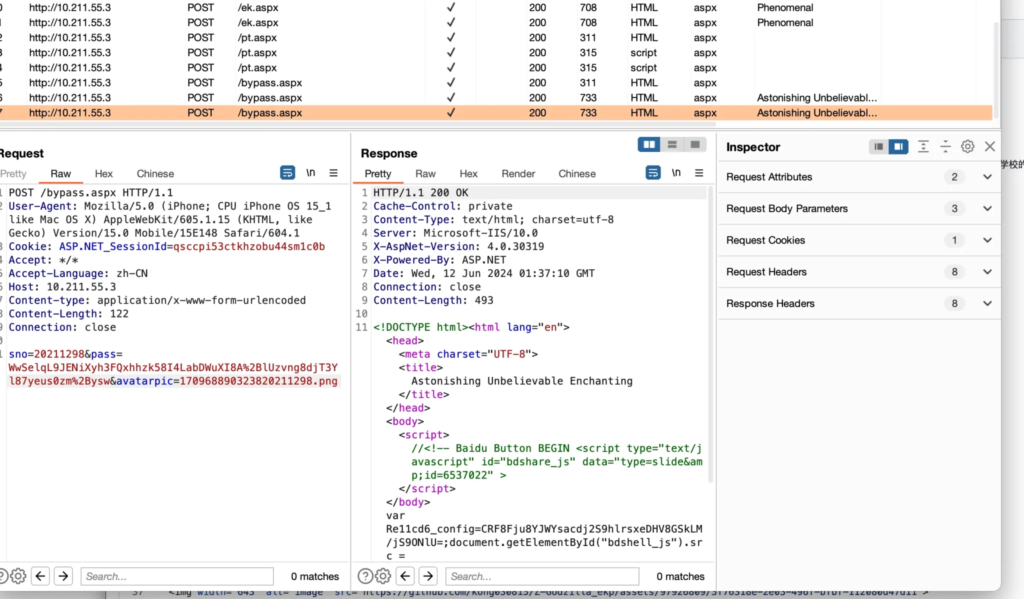Close the Inspector panel

tap(990, 147)
